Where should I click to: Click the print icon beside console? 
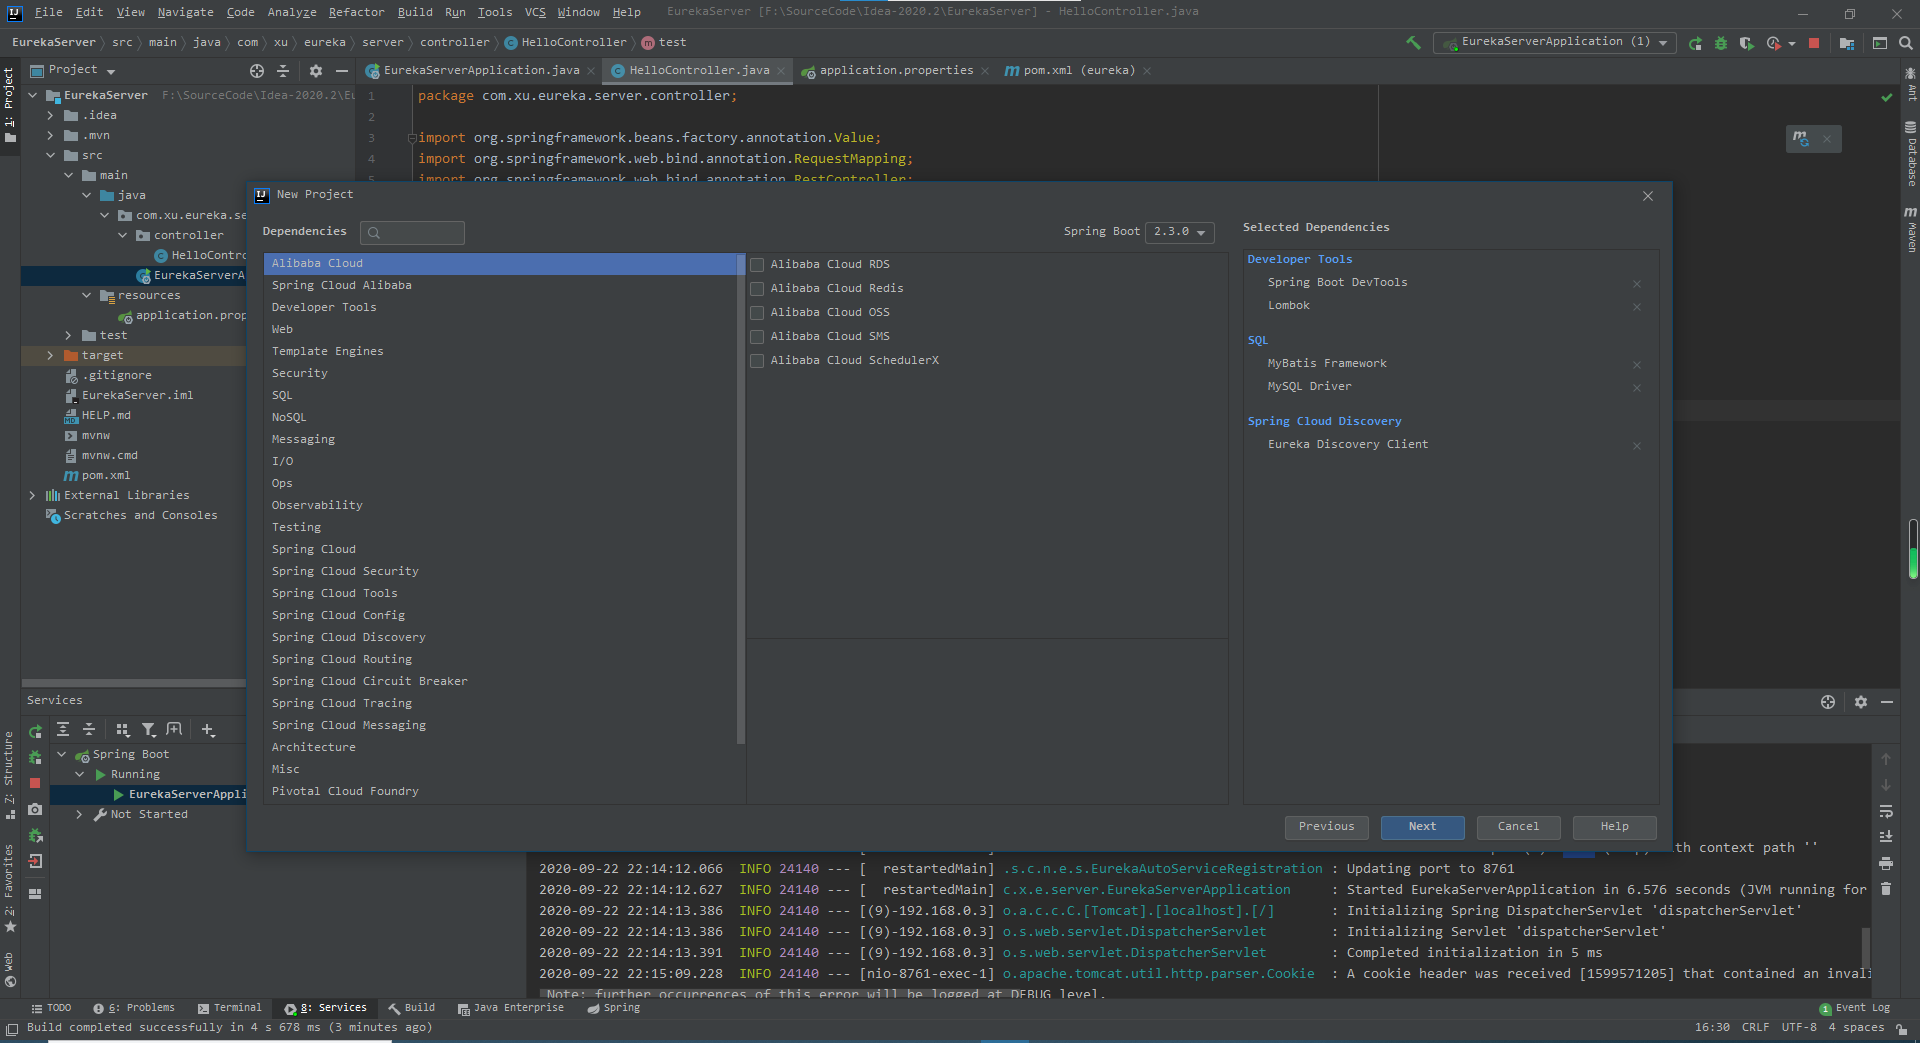point(1886,863)
